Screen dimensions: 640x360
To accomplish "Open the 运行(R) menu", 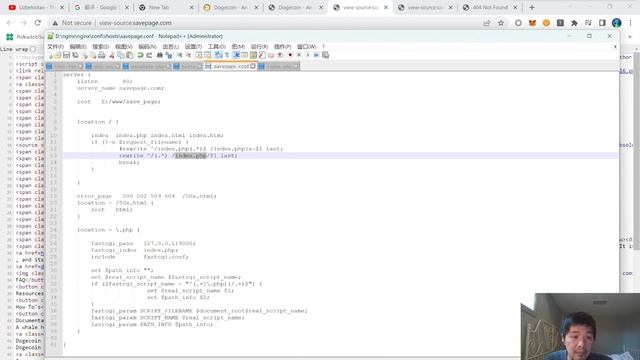I will click(x=259, y=47).
